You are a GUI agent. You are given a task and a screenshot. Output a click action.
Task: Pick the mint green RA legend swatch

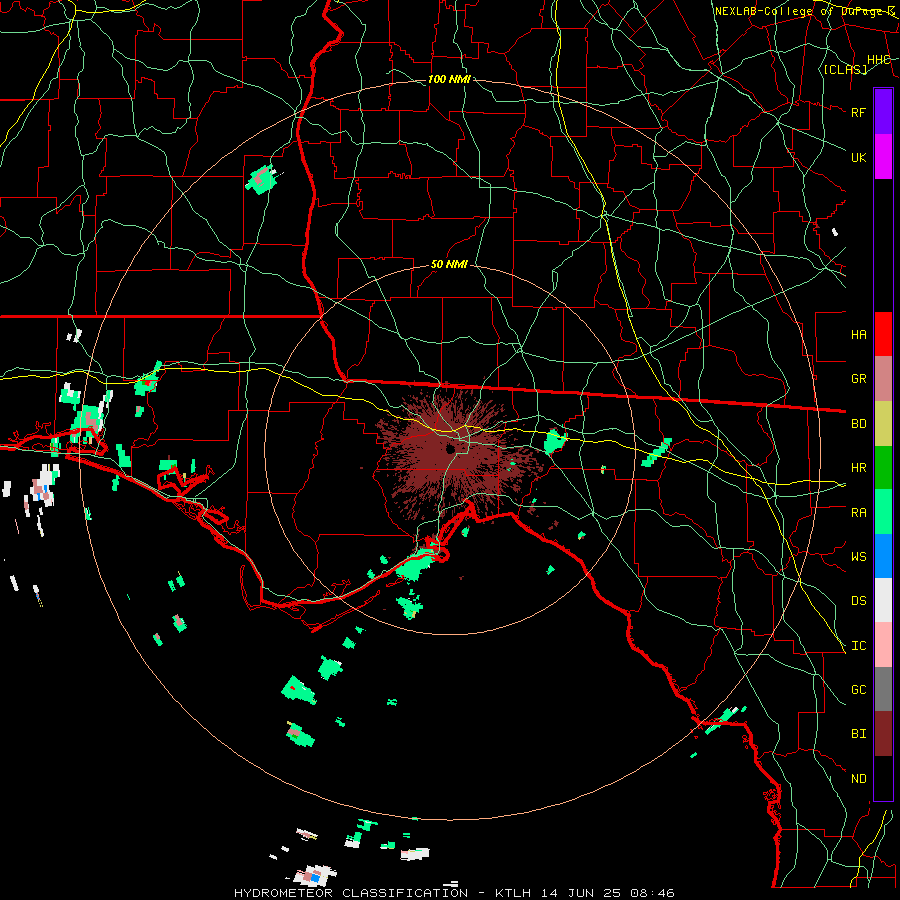click(x=883, y=512)
